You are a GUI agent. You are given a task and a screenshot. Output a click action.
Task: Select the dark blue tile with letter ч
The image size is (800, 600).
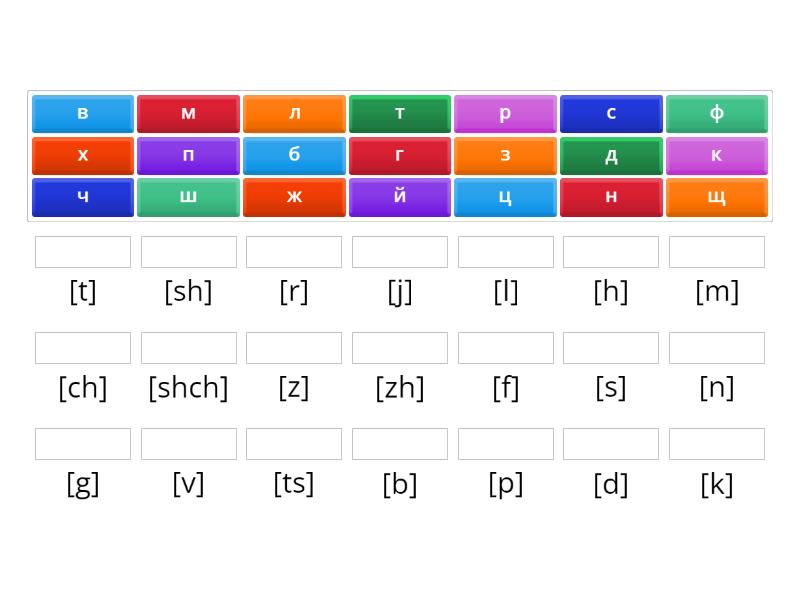(83, 197)
